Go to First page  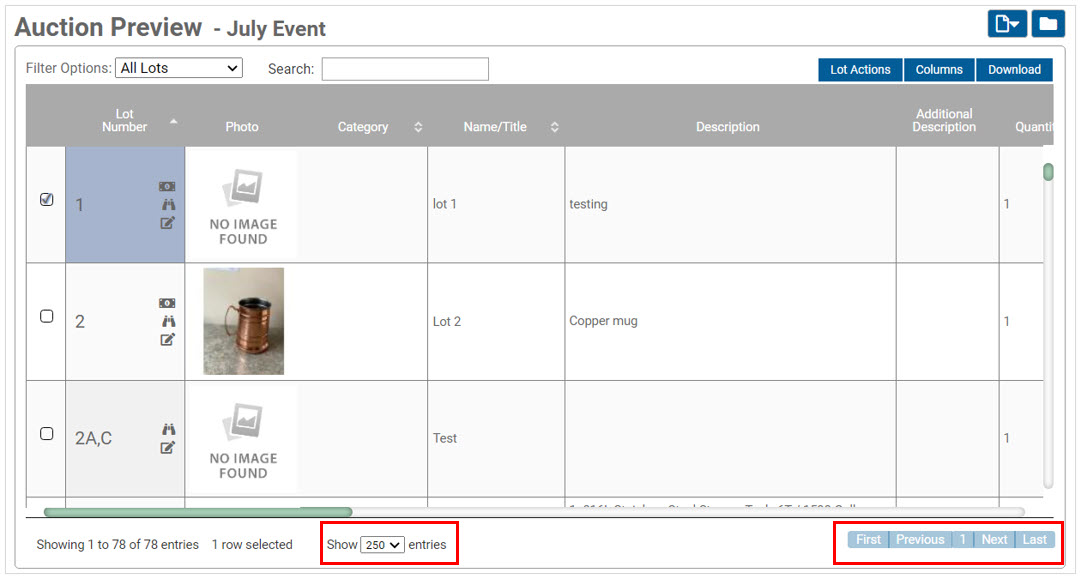868,540
